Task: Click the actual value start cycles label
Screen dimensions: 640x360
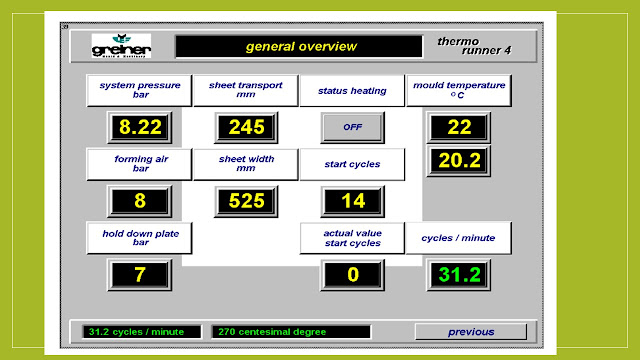Action: tap(352, 238)
